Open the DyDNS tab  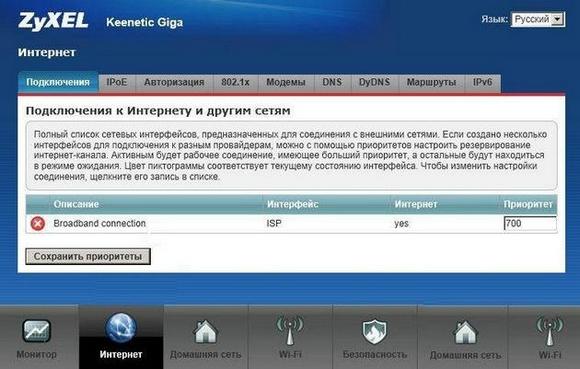(375, 82)
